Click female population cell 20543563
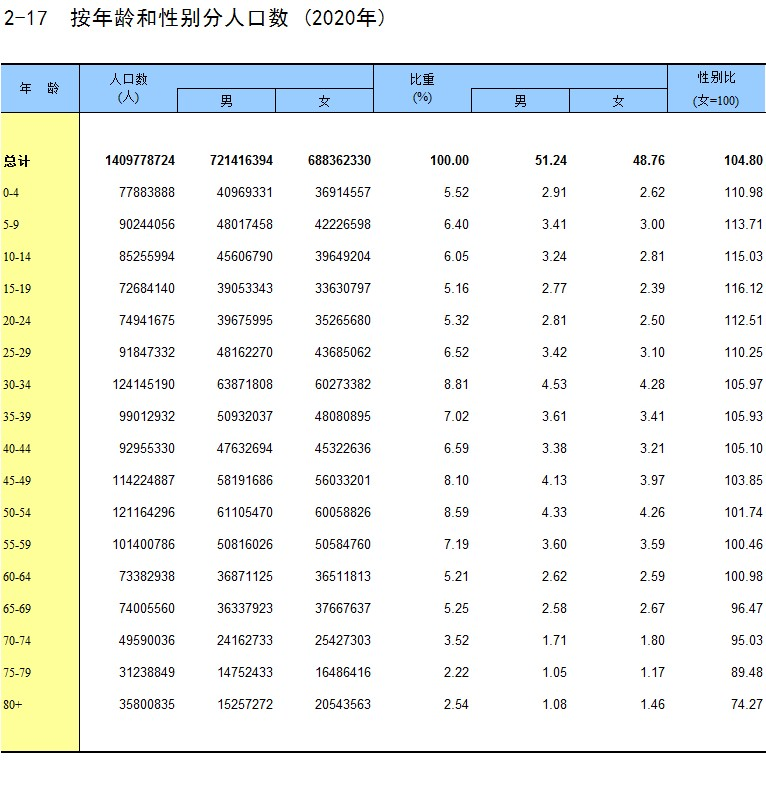The image size is (766, 785). pyautogui.click(x=342, y=705)
